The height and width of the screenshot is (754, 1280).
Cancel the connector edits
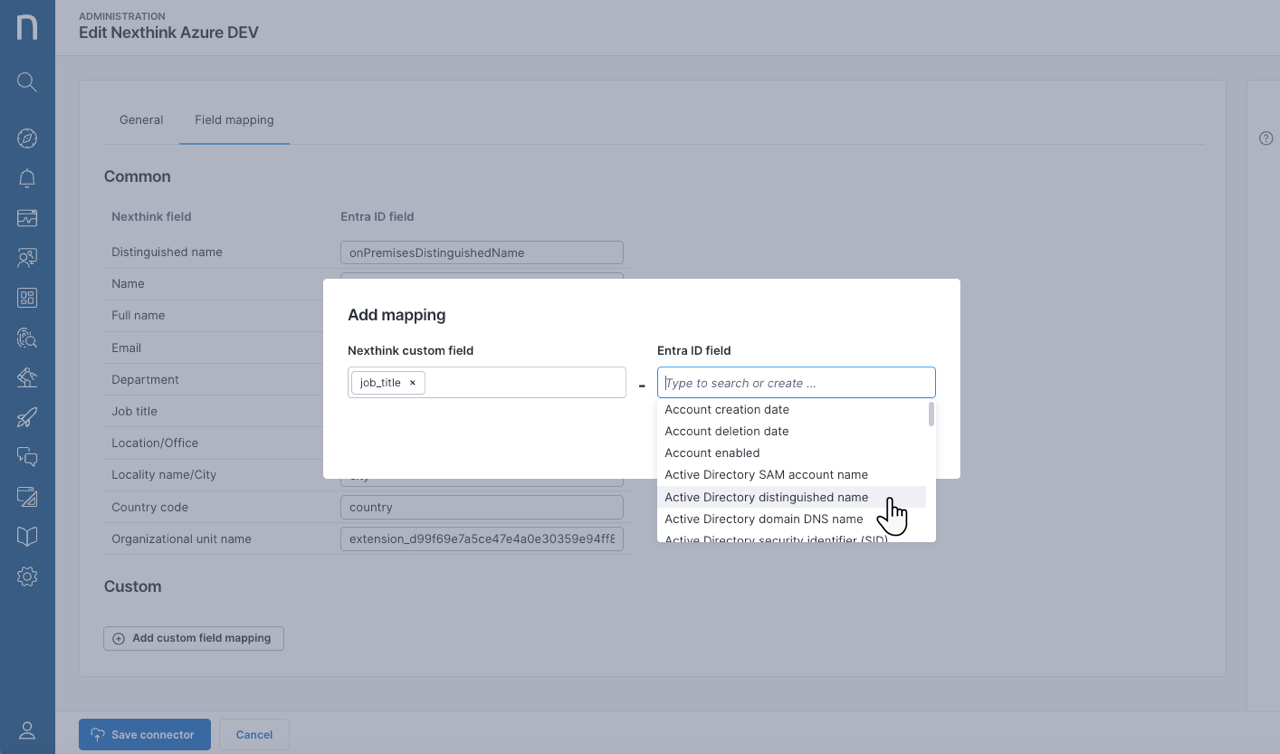254,734
